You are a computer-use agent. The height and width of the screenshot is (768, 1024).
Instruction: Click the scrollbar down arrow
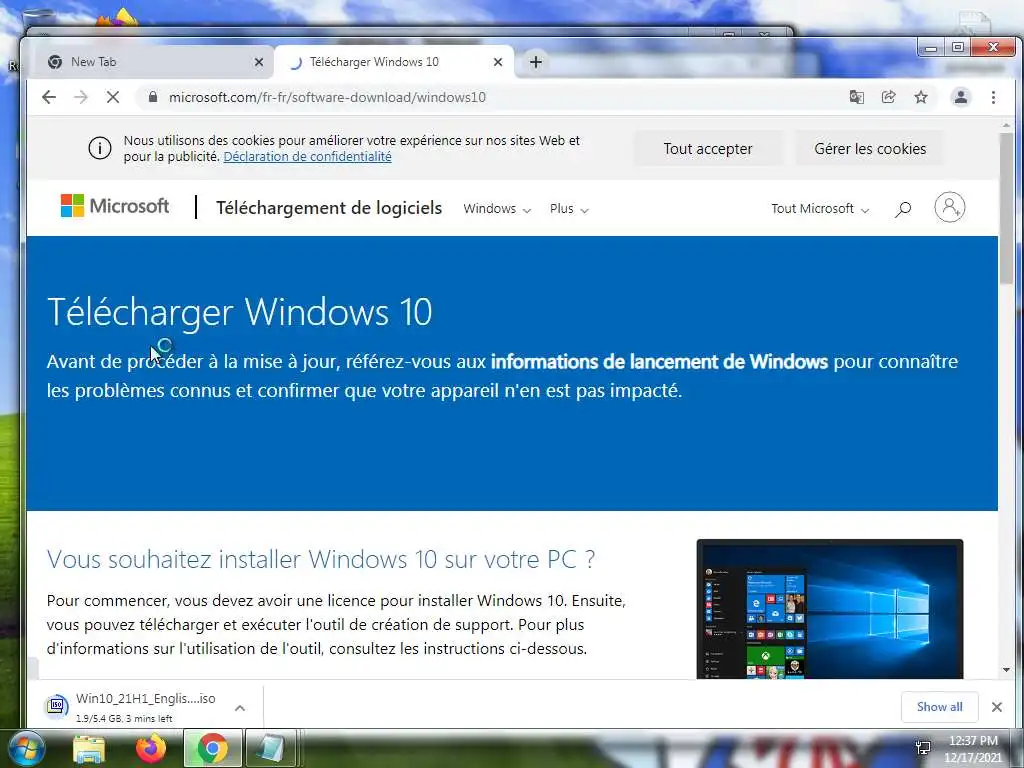point(1006,670)
